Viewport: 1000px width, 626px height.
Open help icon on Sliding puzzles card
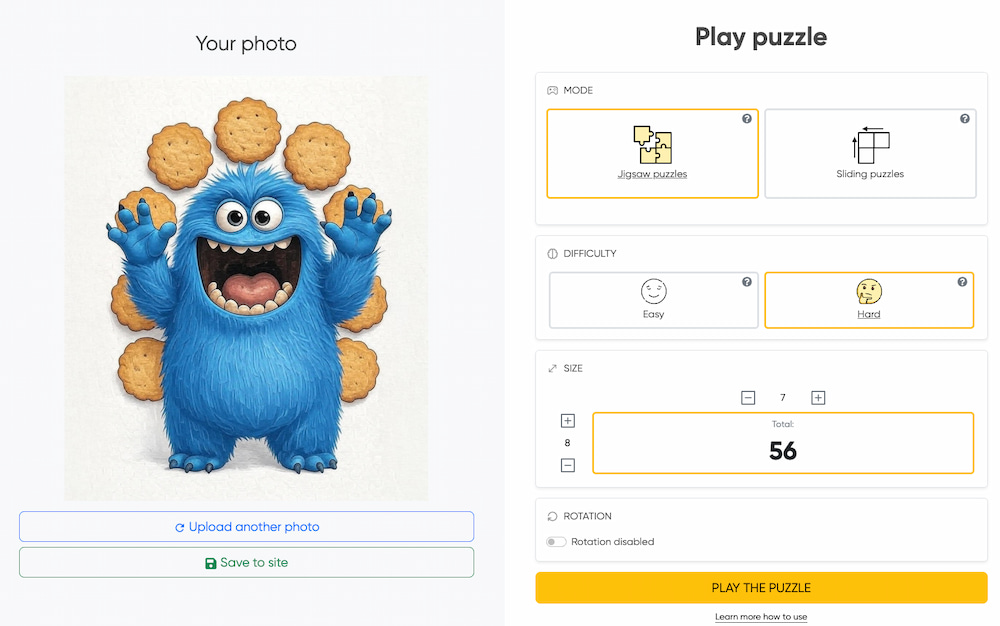pos(965,119)
